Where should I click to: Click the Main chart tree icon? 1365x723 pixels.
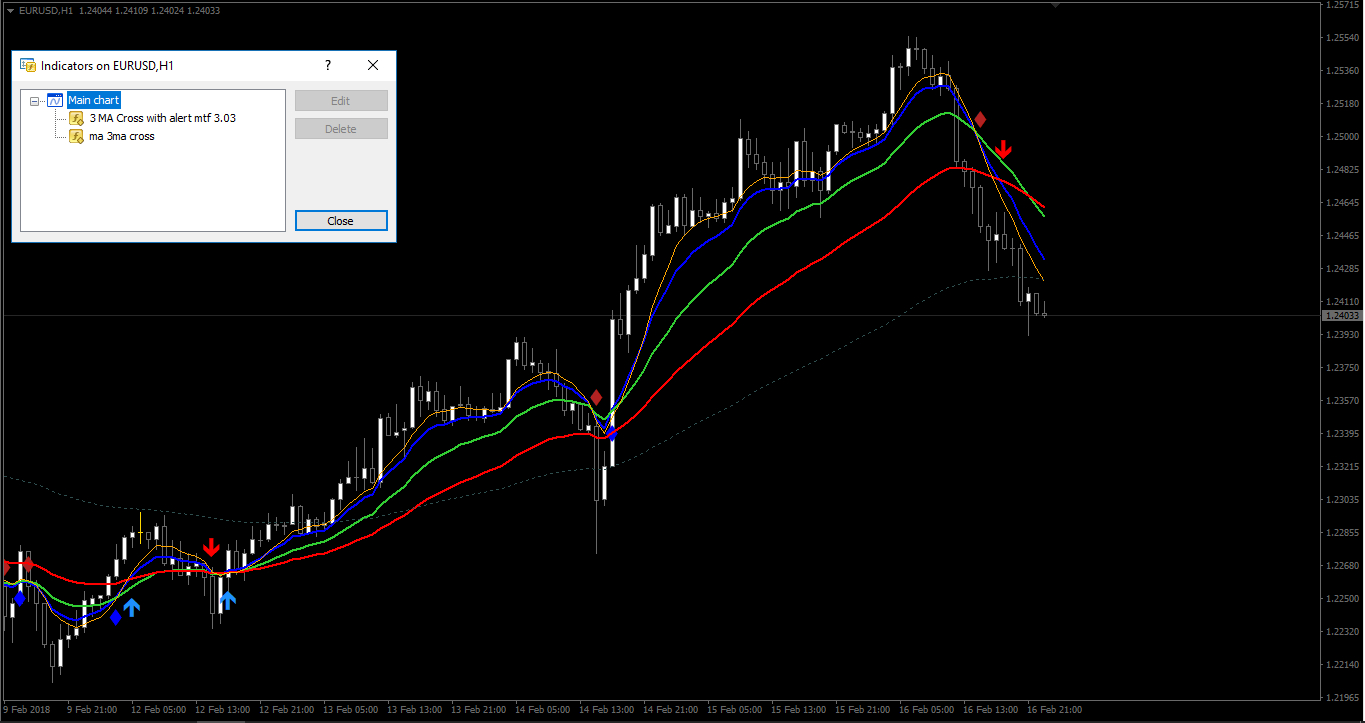55,100
